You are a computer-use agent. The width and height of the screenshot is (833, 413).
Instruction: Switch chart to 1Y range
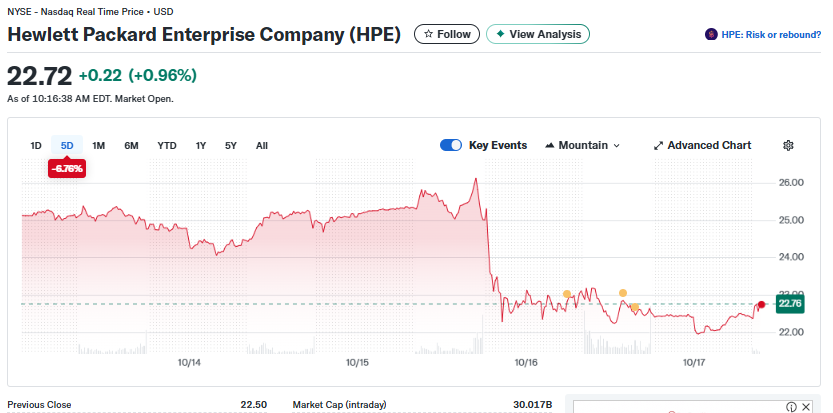[201, 146]
